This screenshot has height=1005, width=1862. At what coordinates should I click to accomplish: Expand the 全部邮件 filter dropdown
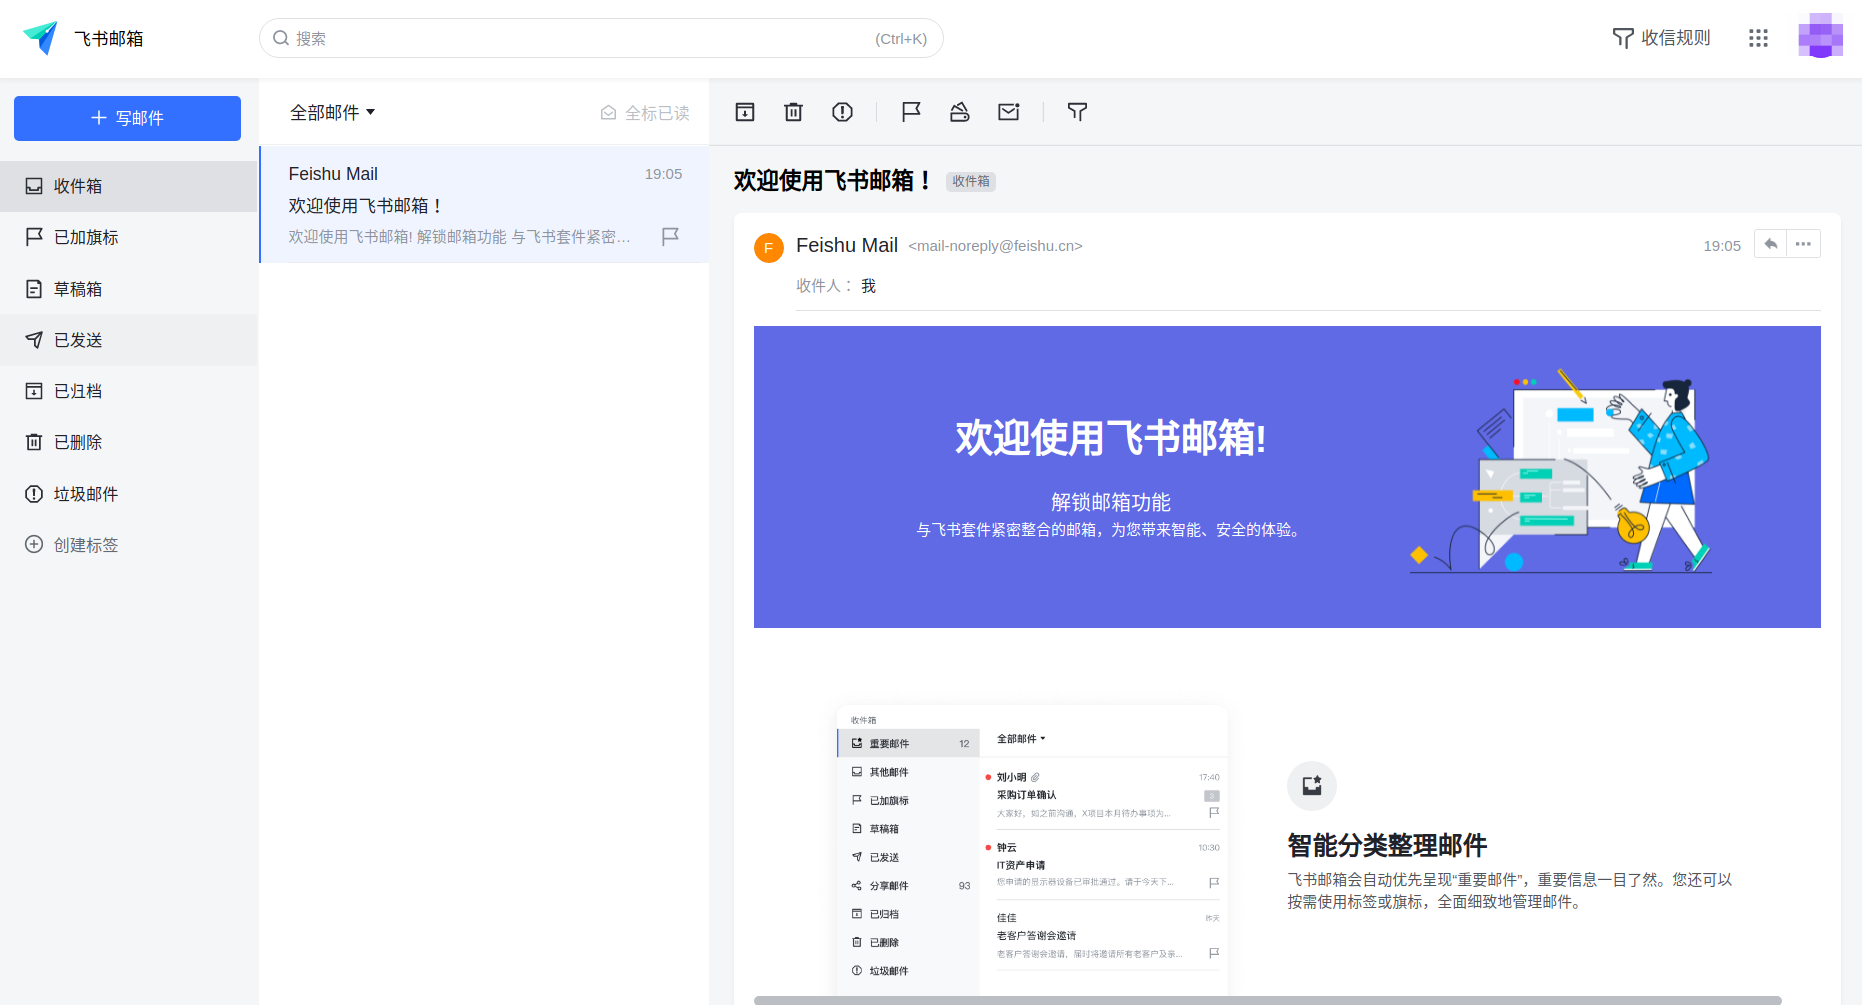[332, 113]
